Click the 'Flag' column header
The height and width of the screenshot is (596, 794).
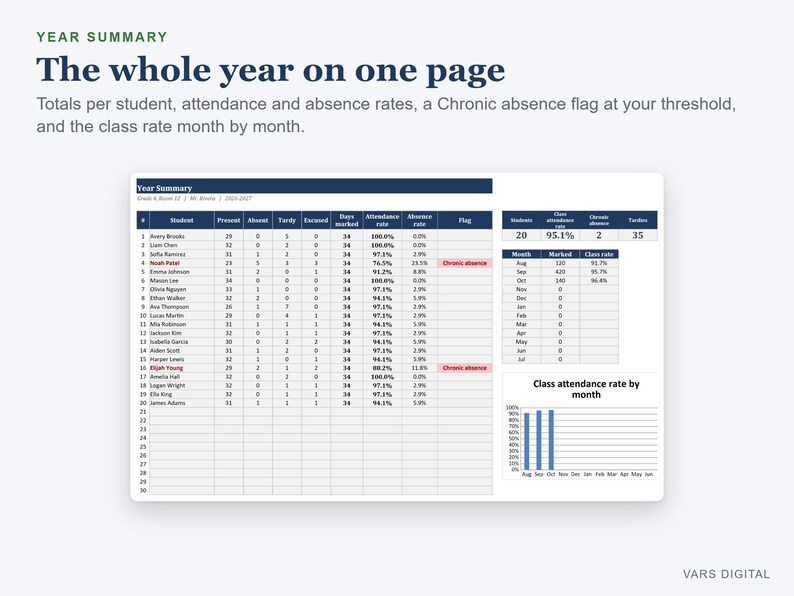[x=465, y=220]
